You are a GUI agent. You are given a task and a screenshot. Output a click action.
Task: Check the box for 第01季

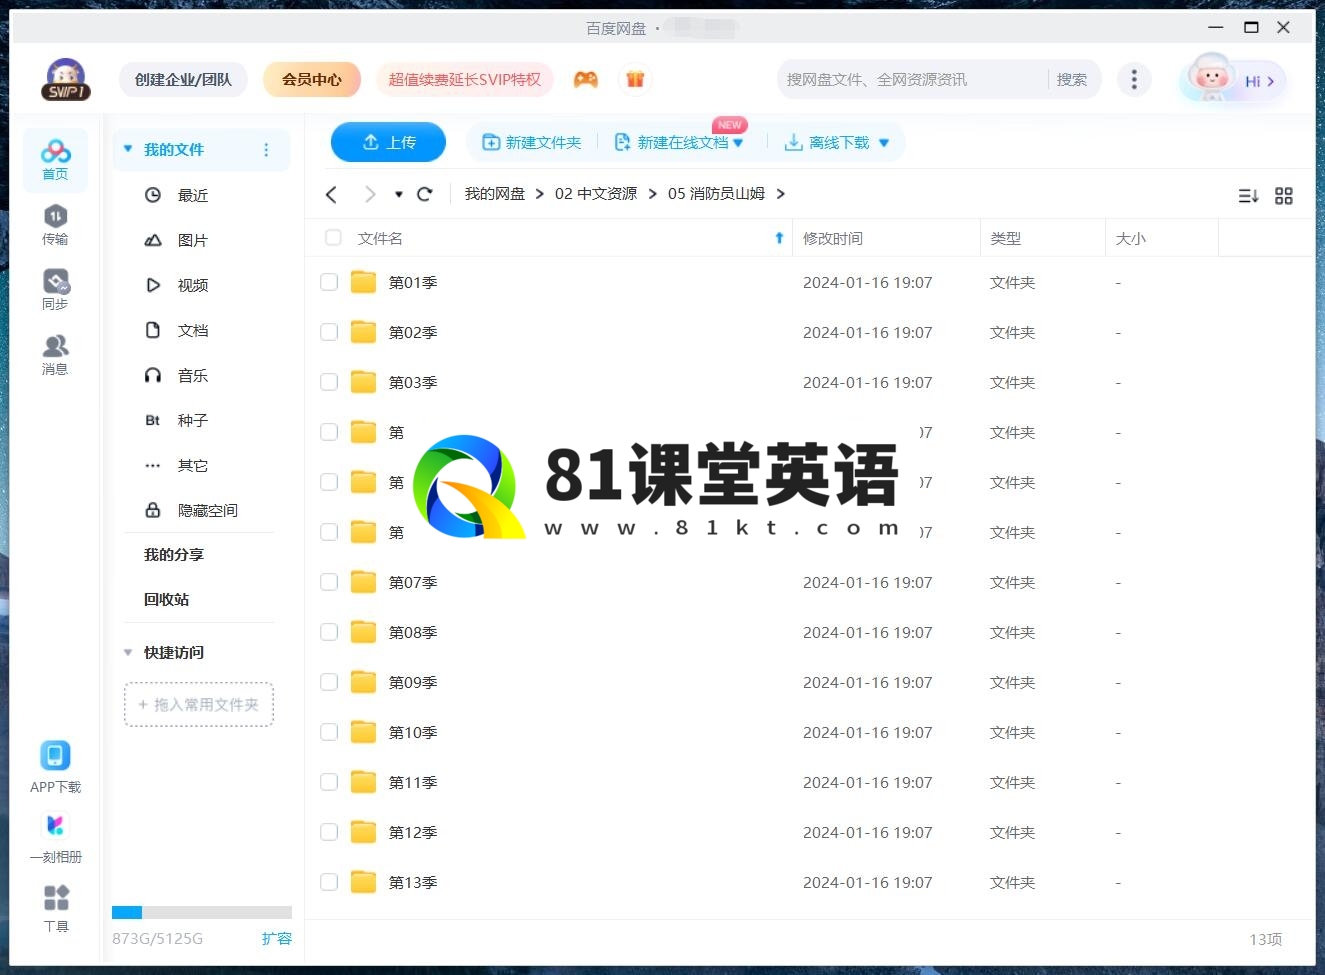click(329, 282)
